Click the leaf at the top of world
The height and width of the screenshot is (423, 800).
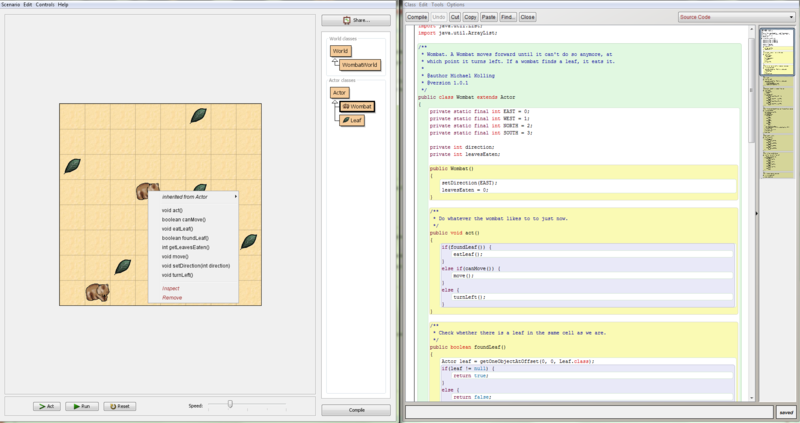click(199, 115)
